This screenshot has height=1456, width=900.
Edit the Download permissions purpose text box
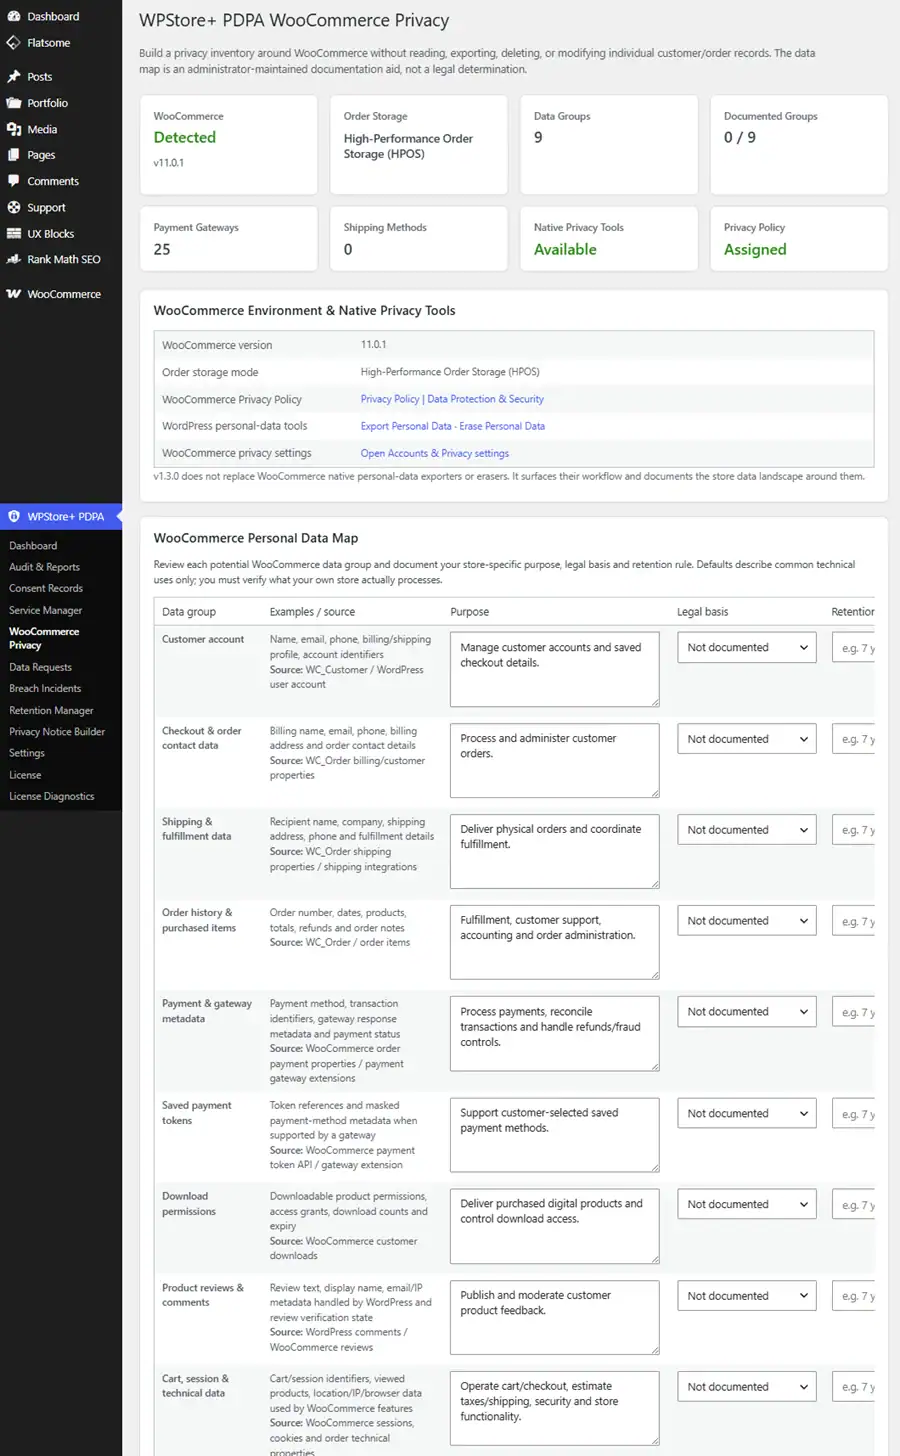555,1226
